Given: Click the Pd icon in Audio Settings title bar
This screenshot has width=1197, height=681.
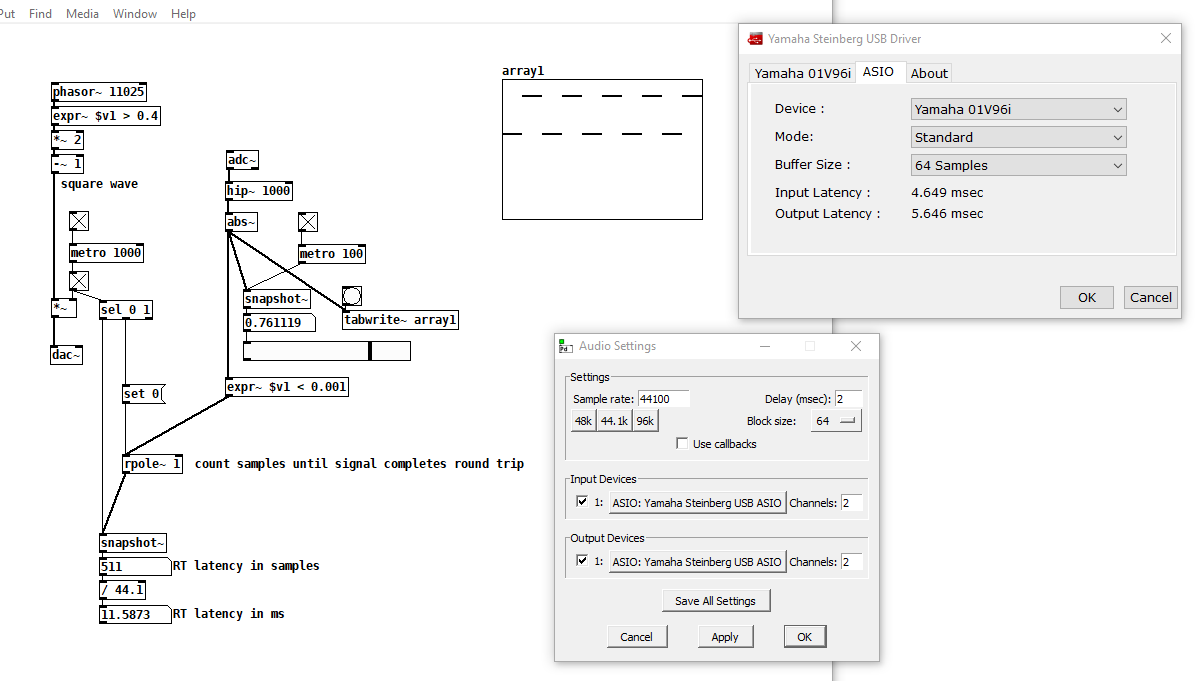Looking at the screenshot, I should pyautogui.click(x=566, y=347).
